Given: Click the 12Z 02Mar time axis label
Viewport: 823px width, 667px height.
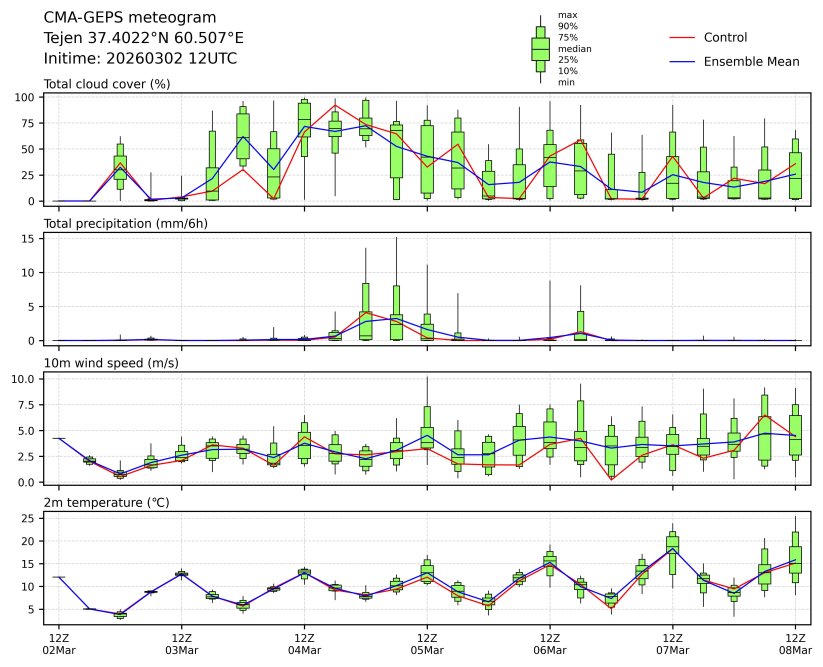Looking at the screenshot, I should tap(58, 643).
